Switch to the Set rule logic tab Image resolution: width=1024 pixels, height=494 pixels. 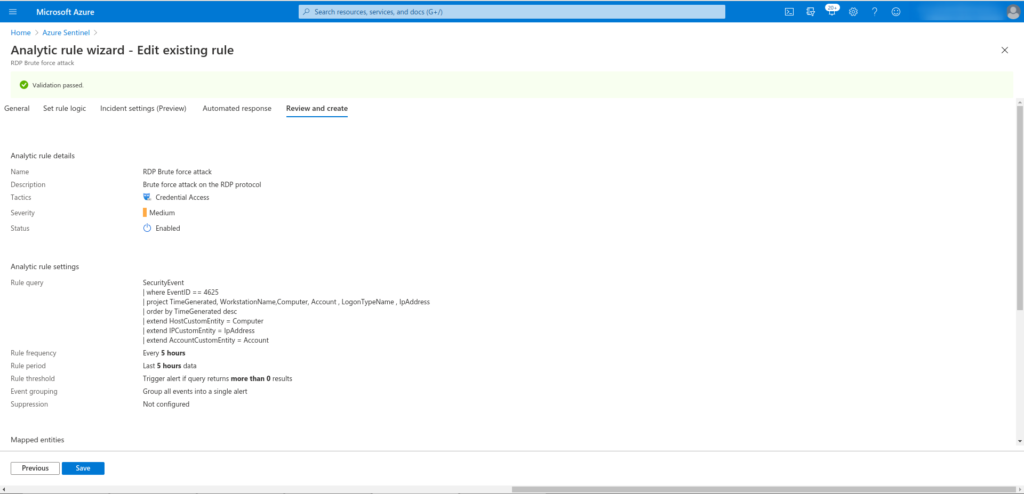pos(65,108)
